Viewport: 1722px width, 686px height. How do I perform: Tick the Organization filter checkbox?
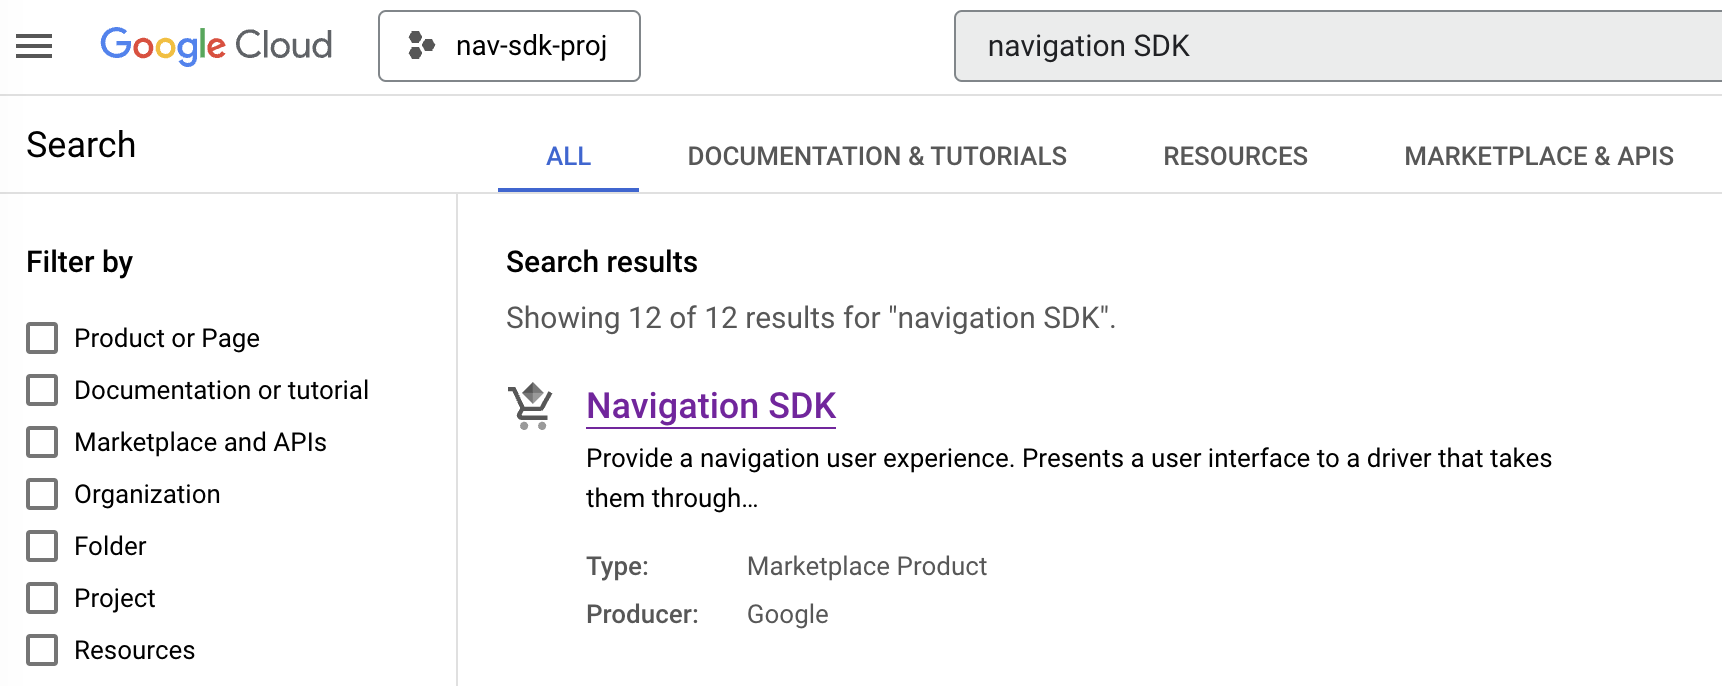coord(42,494)
